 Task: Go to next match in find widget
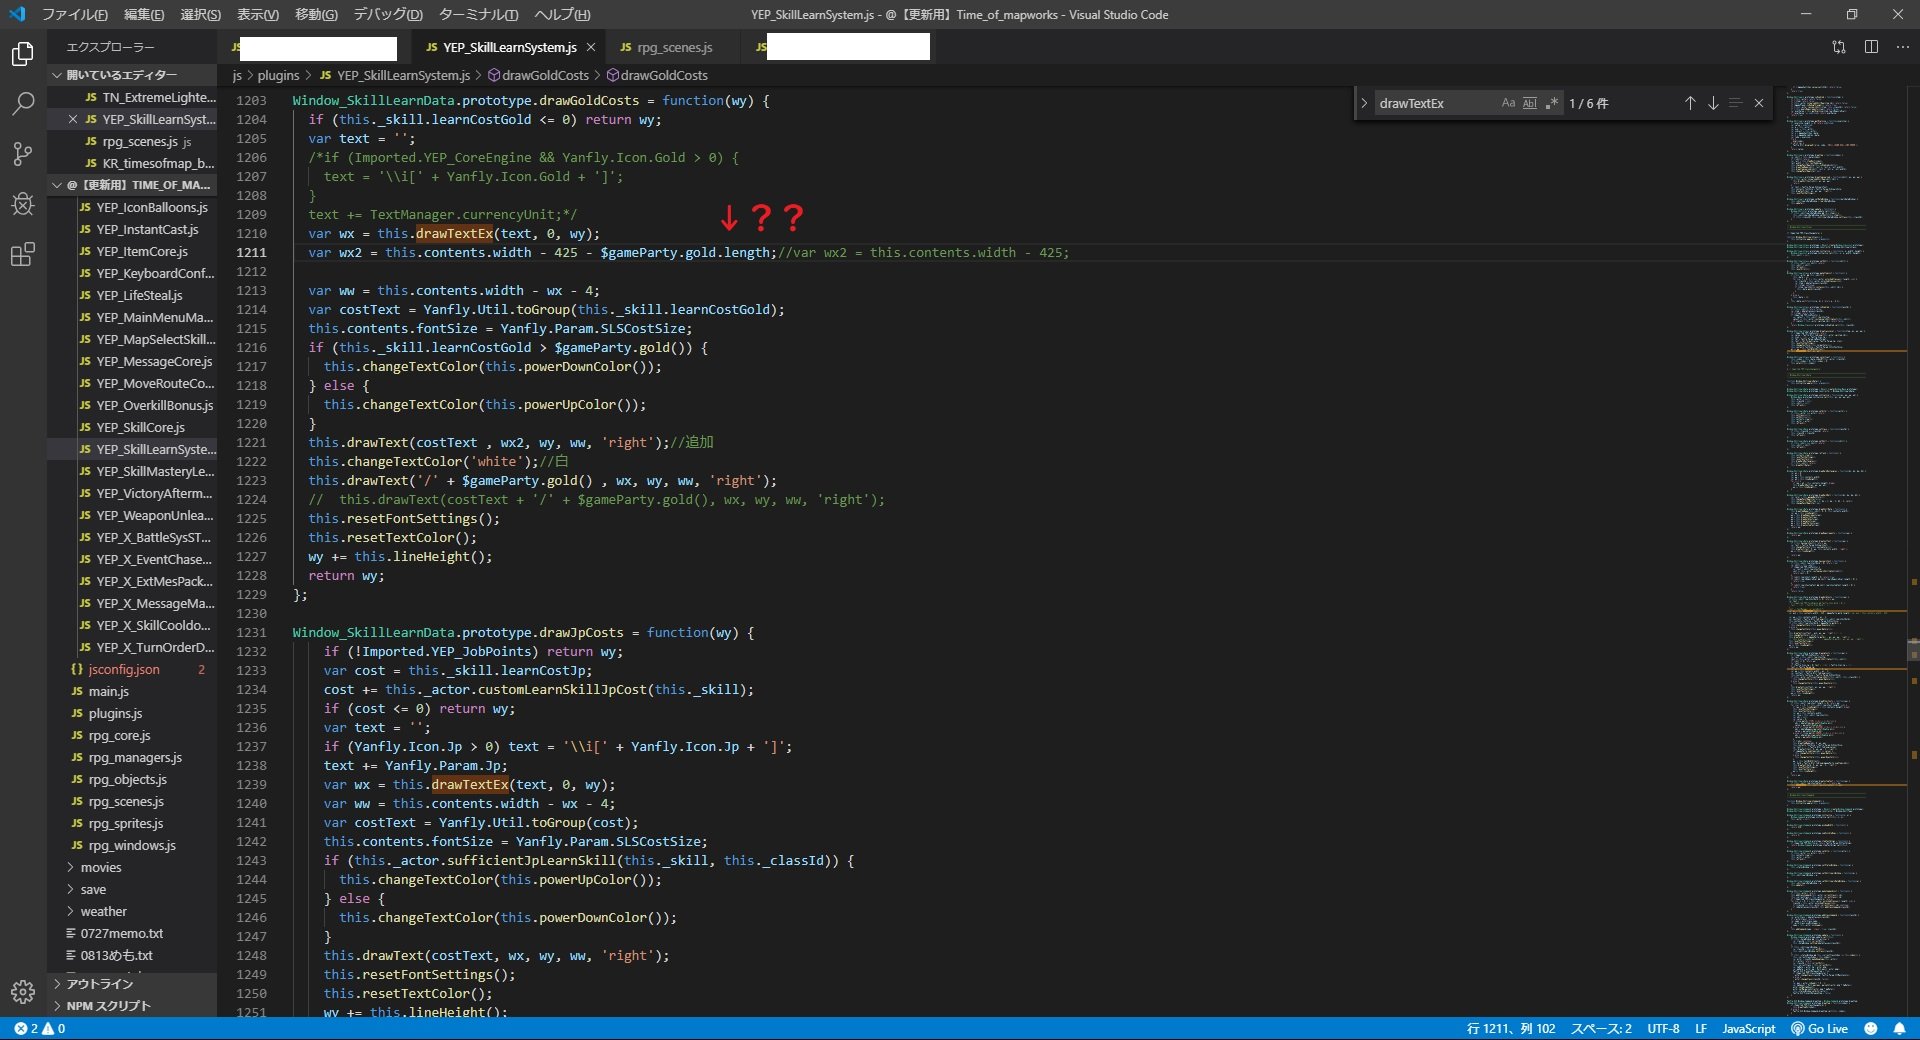tap(1713, 103)
